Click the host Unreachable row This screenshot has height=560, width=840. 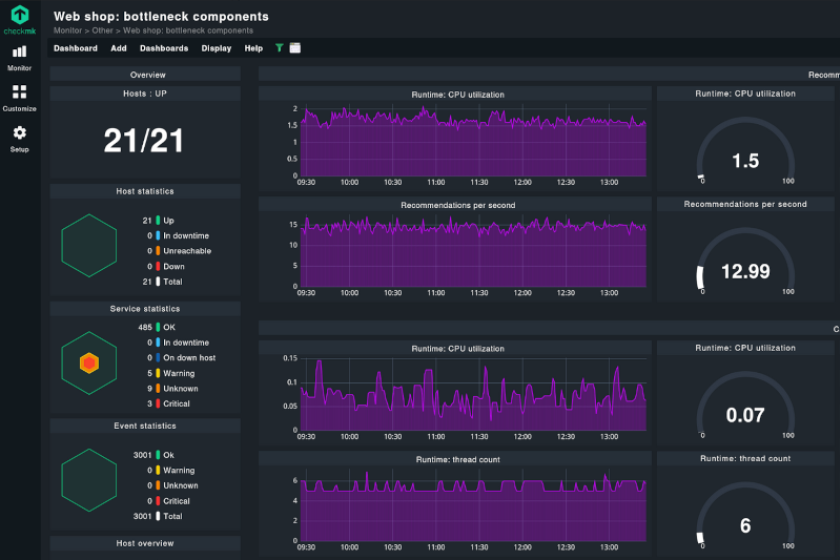tap(179, 251)
